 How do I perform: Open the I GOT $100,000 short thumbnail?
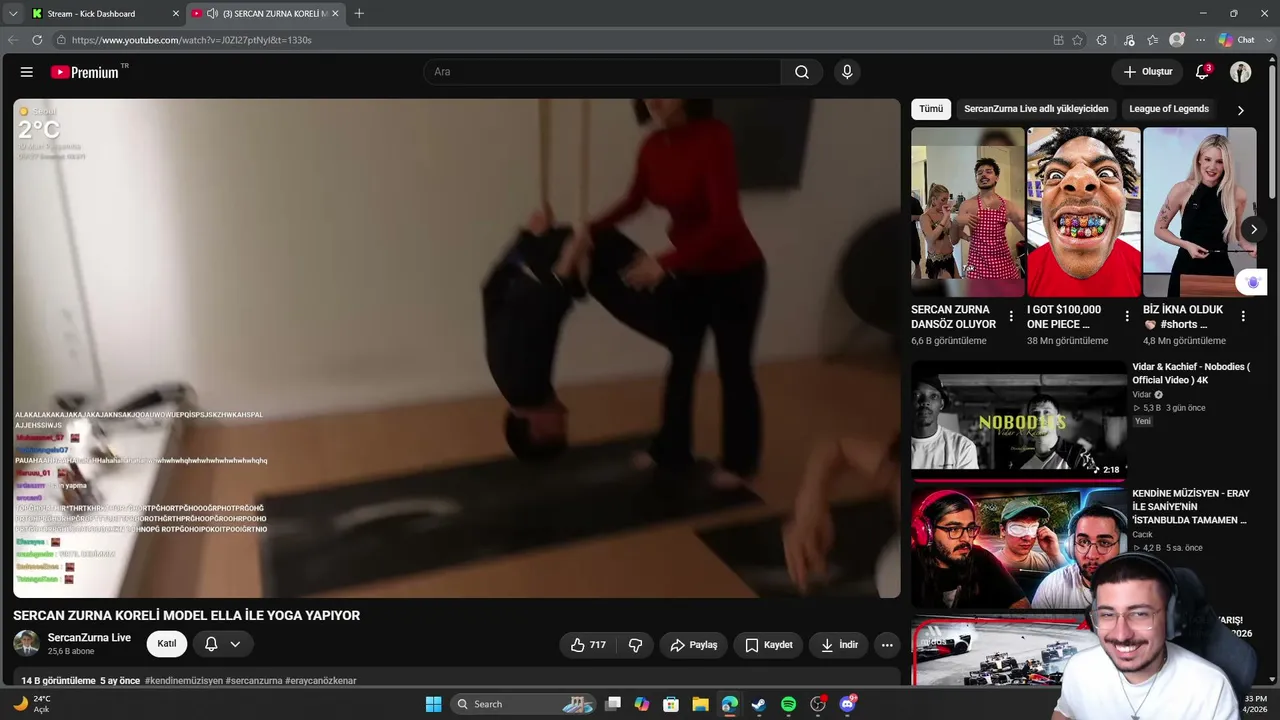click(1084, 212)
